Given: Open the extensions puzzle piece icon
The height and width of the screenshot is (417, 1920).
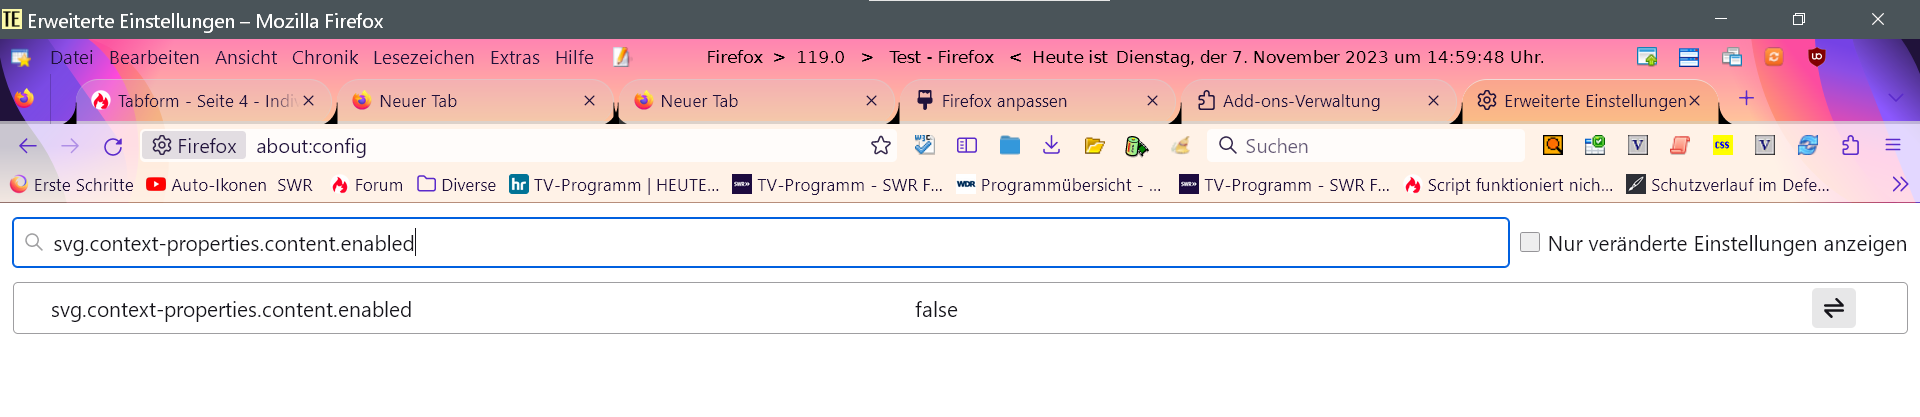Looking at the screenshot, I should (x=1850, y=146).
